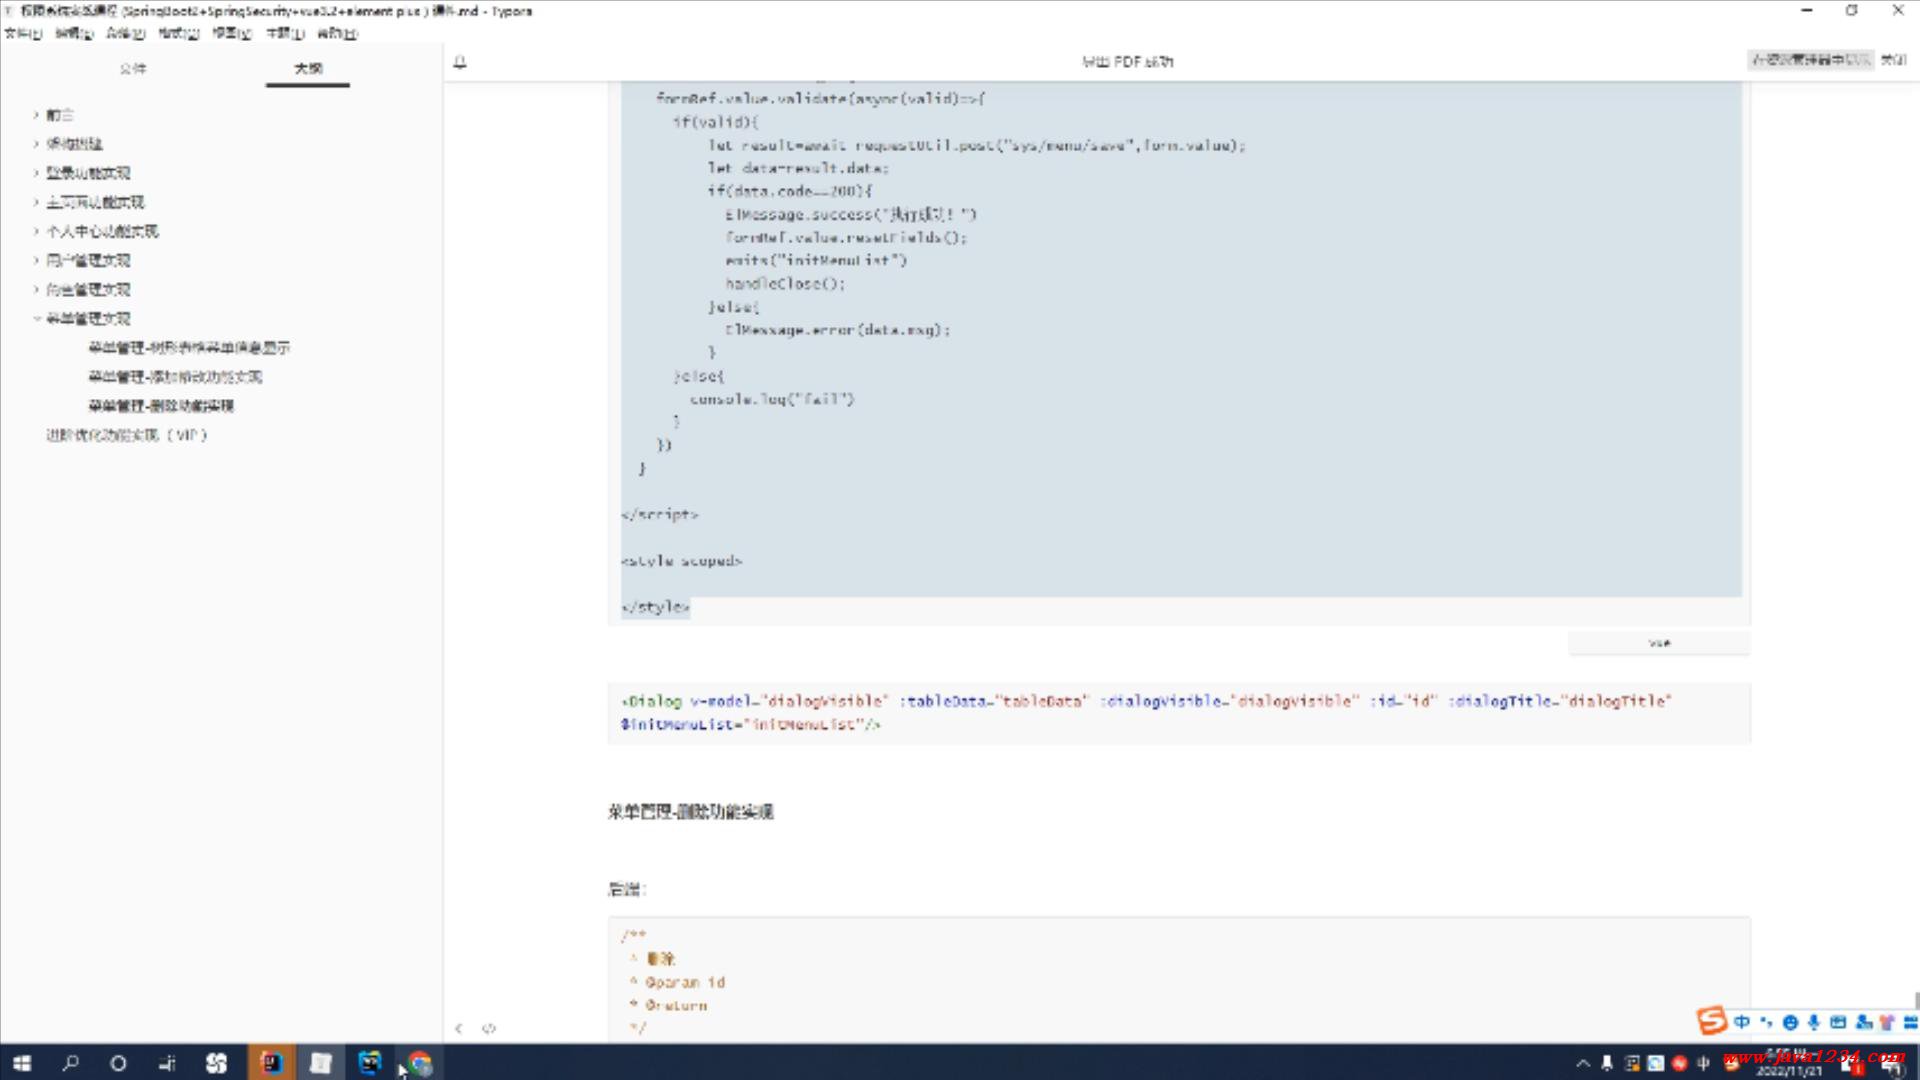Open the 主题 menu
This screenshot has height=1080, width=1920.
pos(285,33)
